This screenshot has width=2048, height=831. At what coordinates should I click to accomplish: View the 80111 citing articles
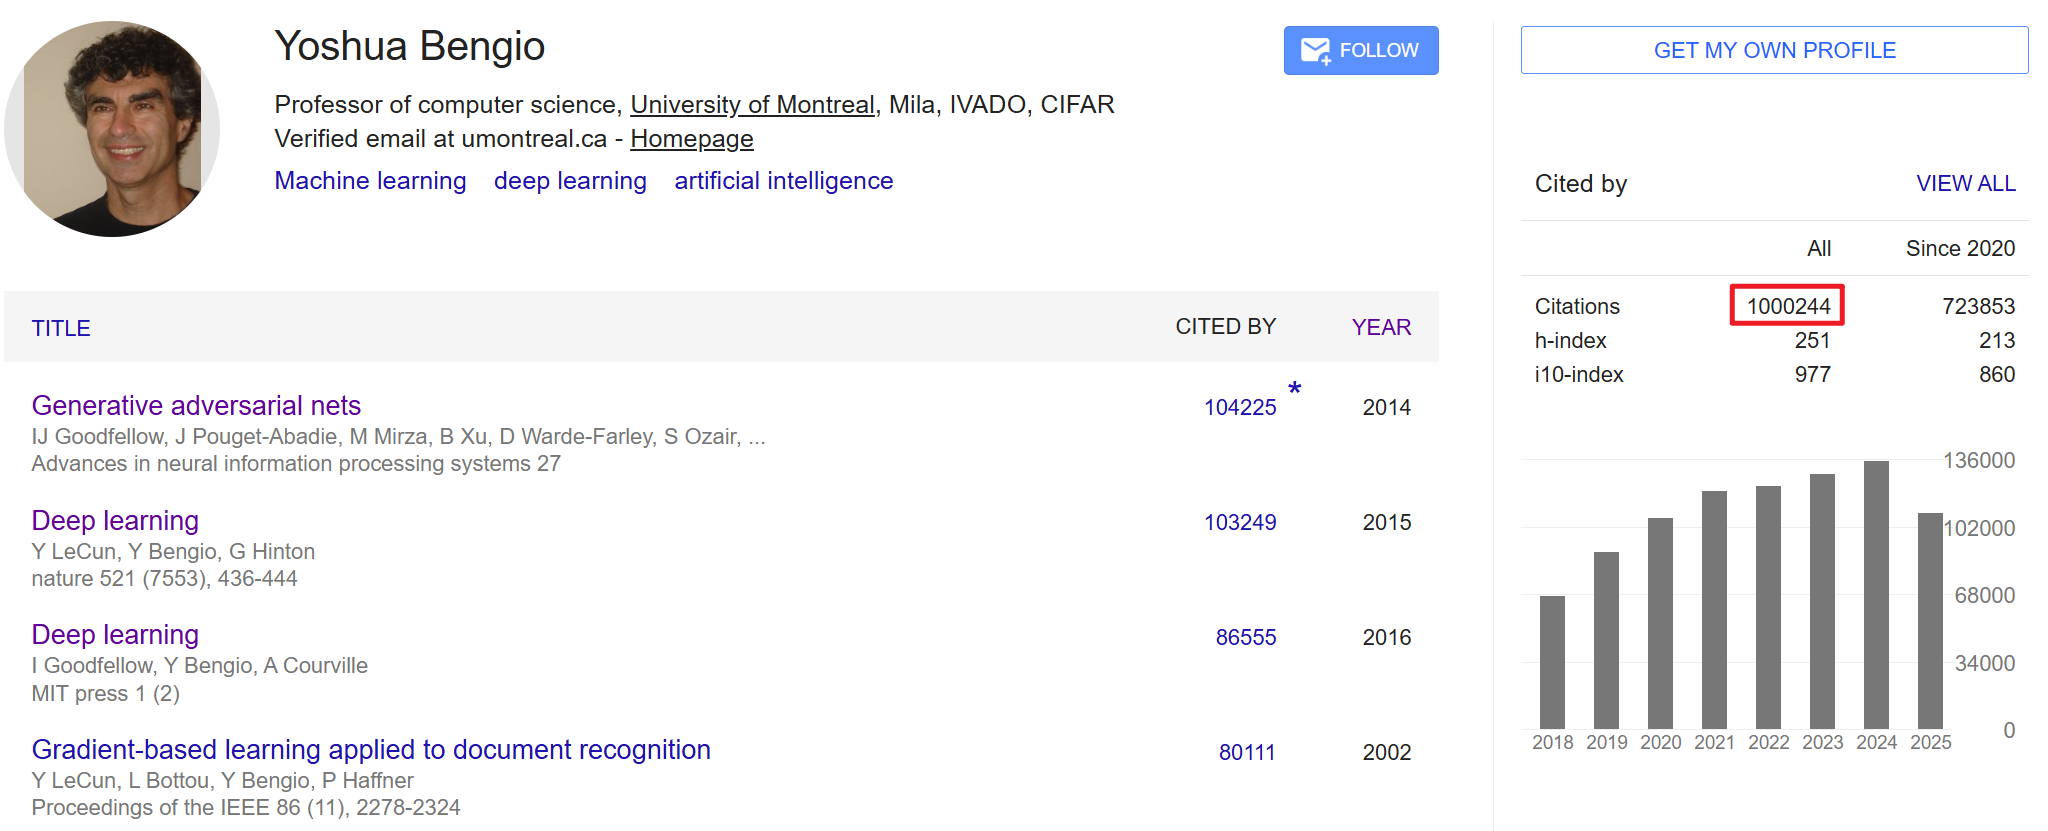[x=1247, y=753]
